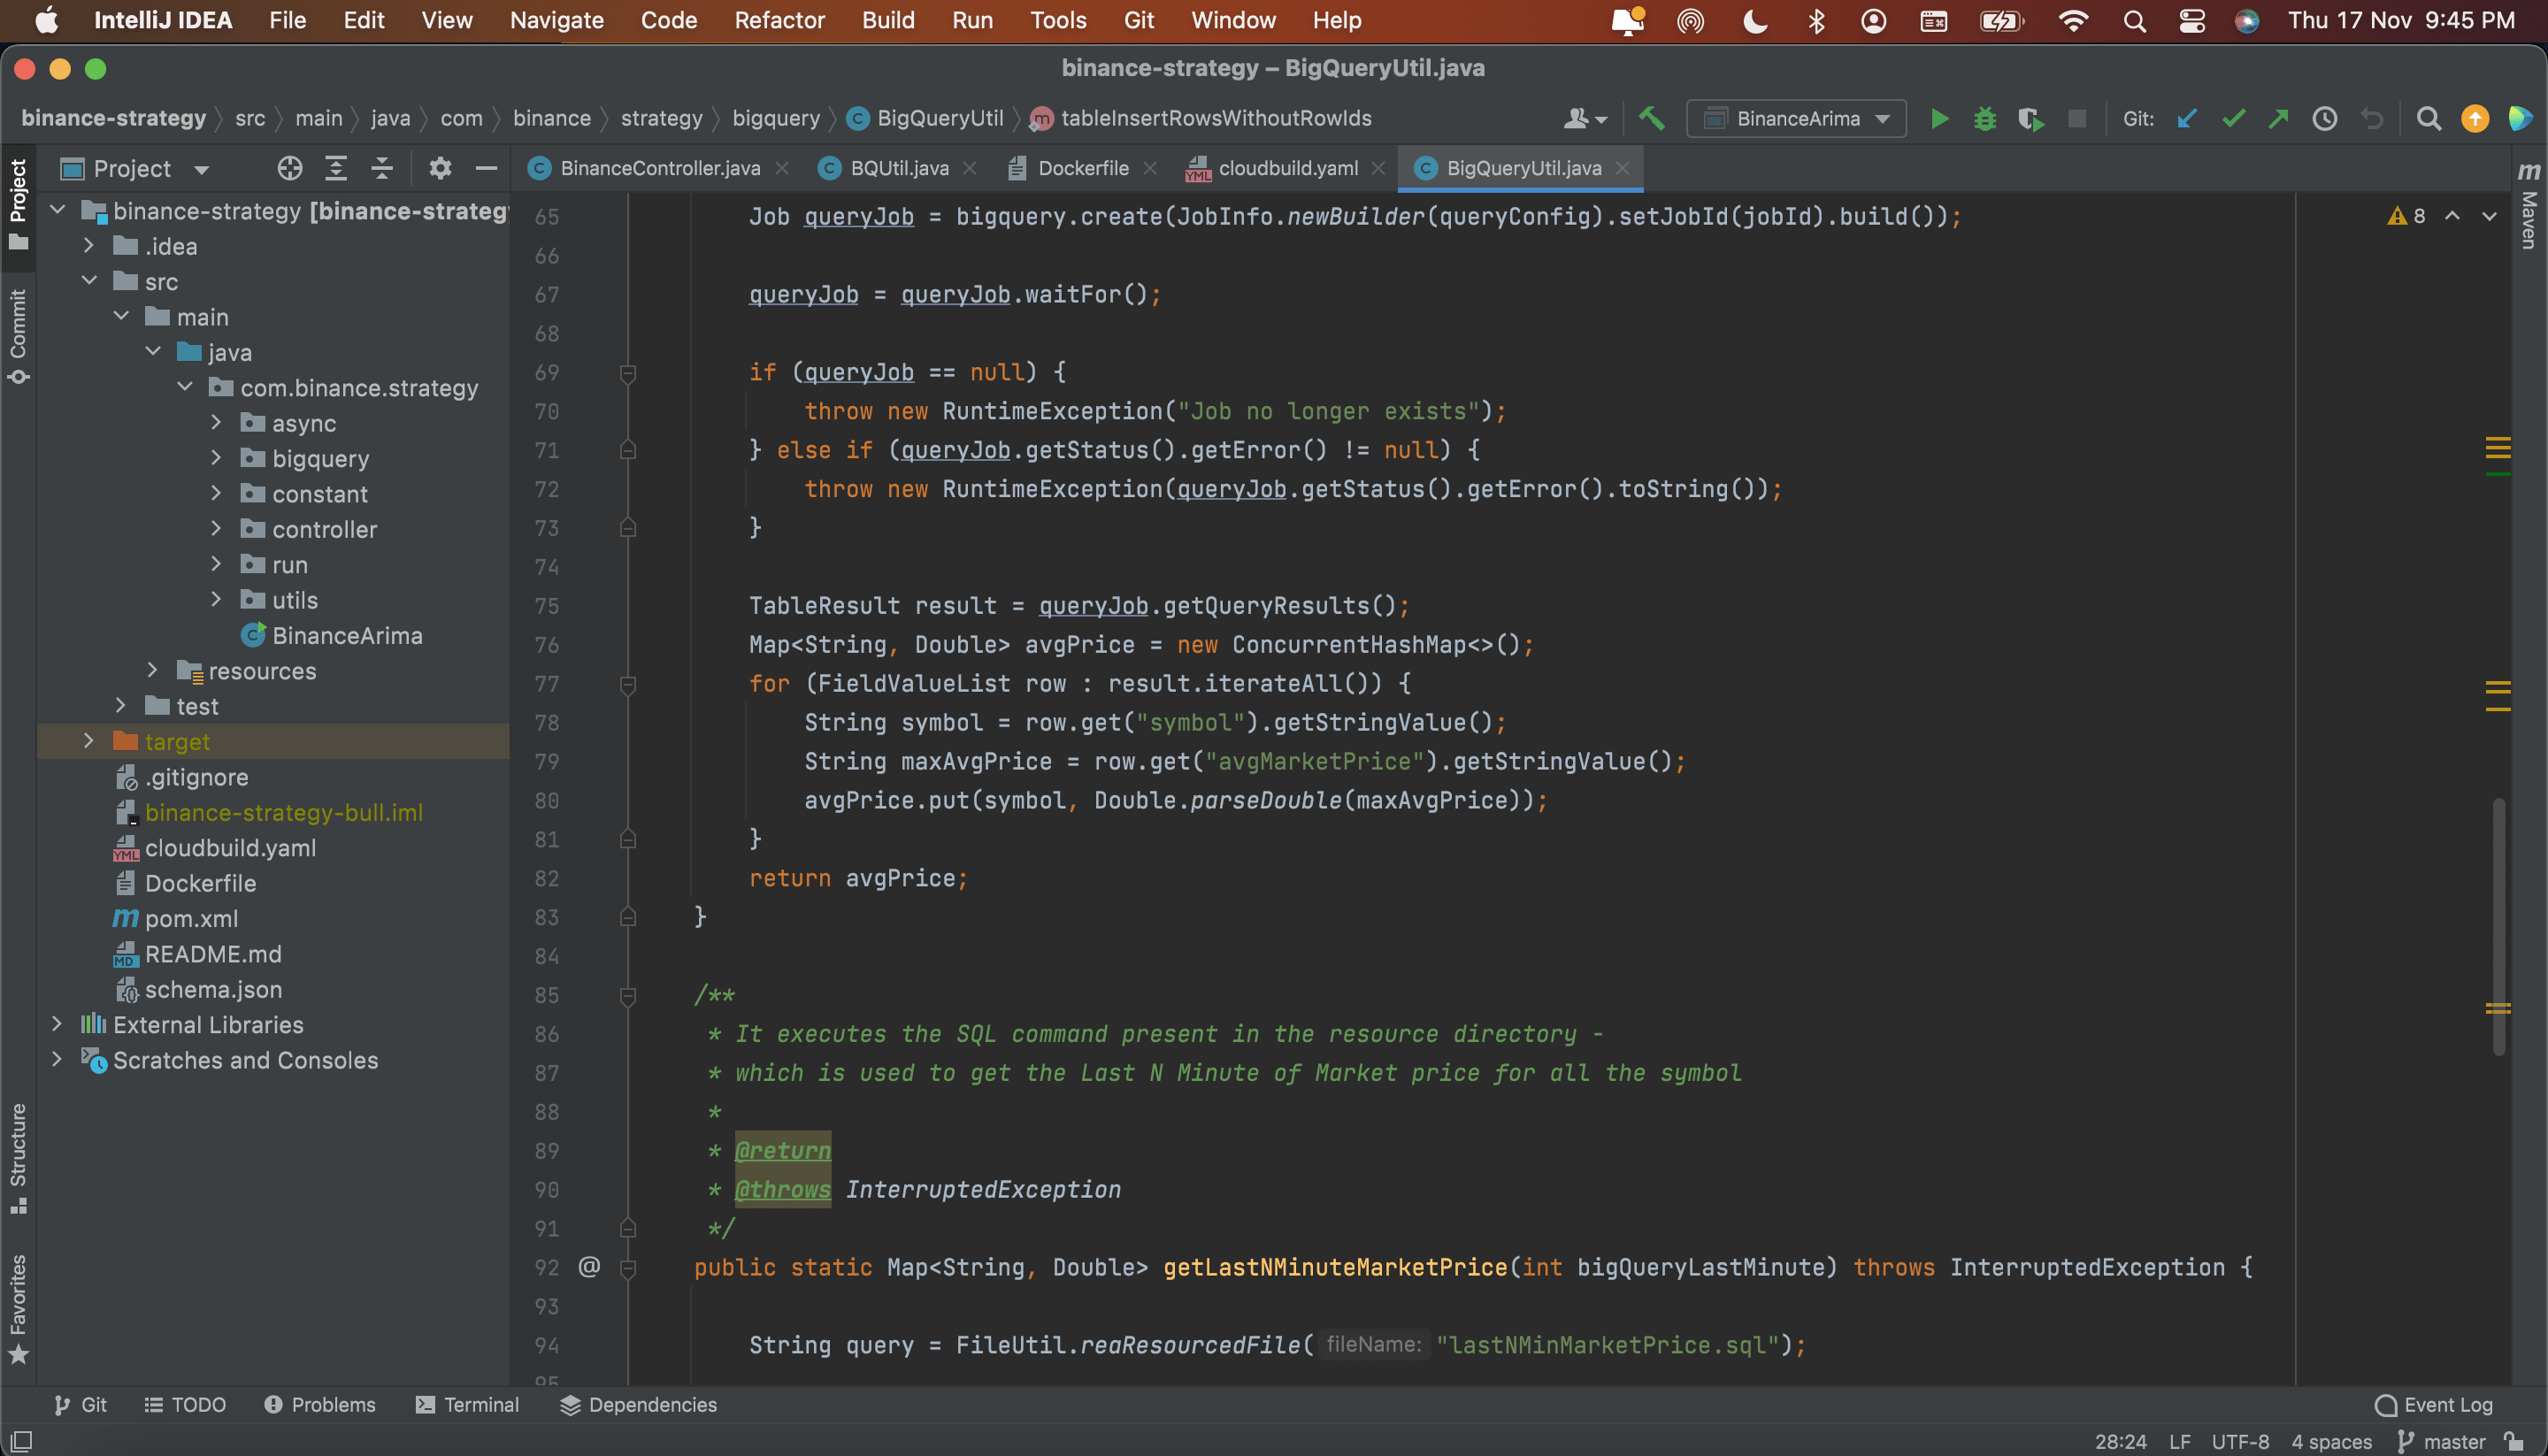Click the UTF-8 encoding status entry
This screenshot has width=2548, height=1456.
[2239, 1441]
